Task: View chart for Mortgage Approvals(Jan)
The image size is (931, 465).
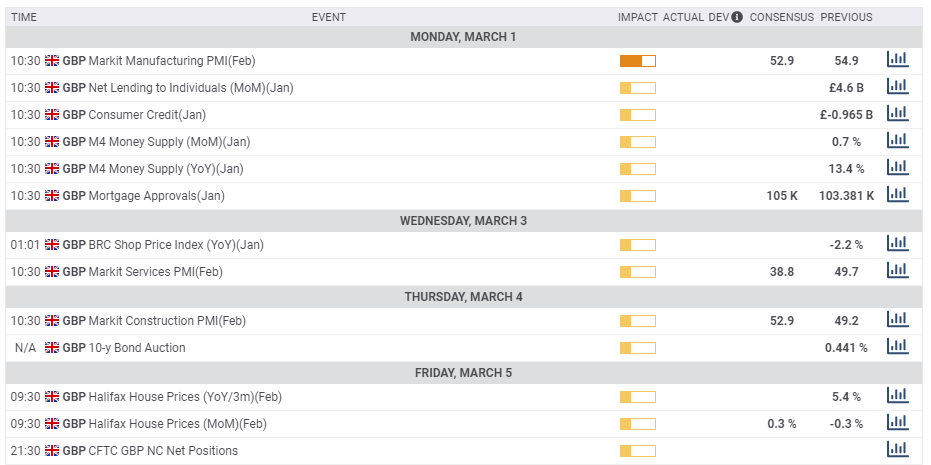Action: pyautogui.click(x=897, y=195)
